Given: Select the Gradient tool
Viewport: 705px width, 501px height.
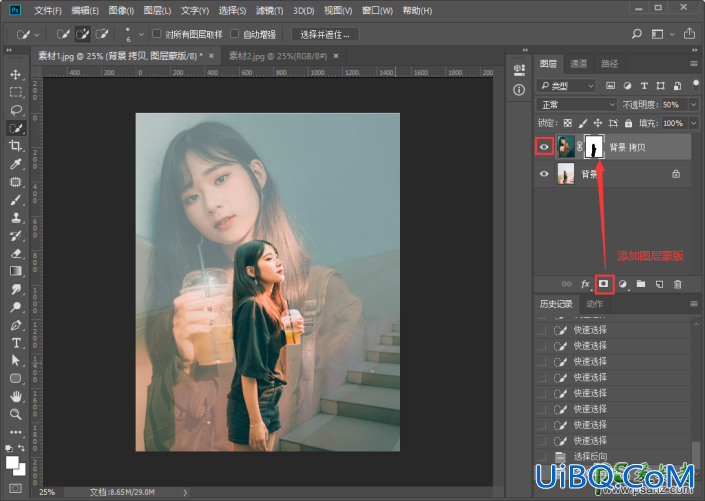Looking at the screenshot, I should point(16,271).
